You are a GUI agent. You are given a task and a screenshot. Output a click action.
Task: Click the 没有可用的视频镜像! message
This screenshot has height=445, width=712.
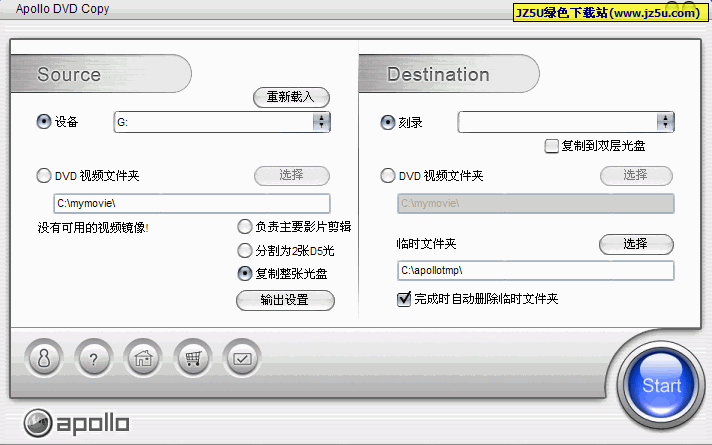point(93,227)
